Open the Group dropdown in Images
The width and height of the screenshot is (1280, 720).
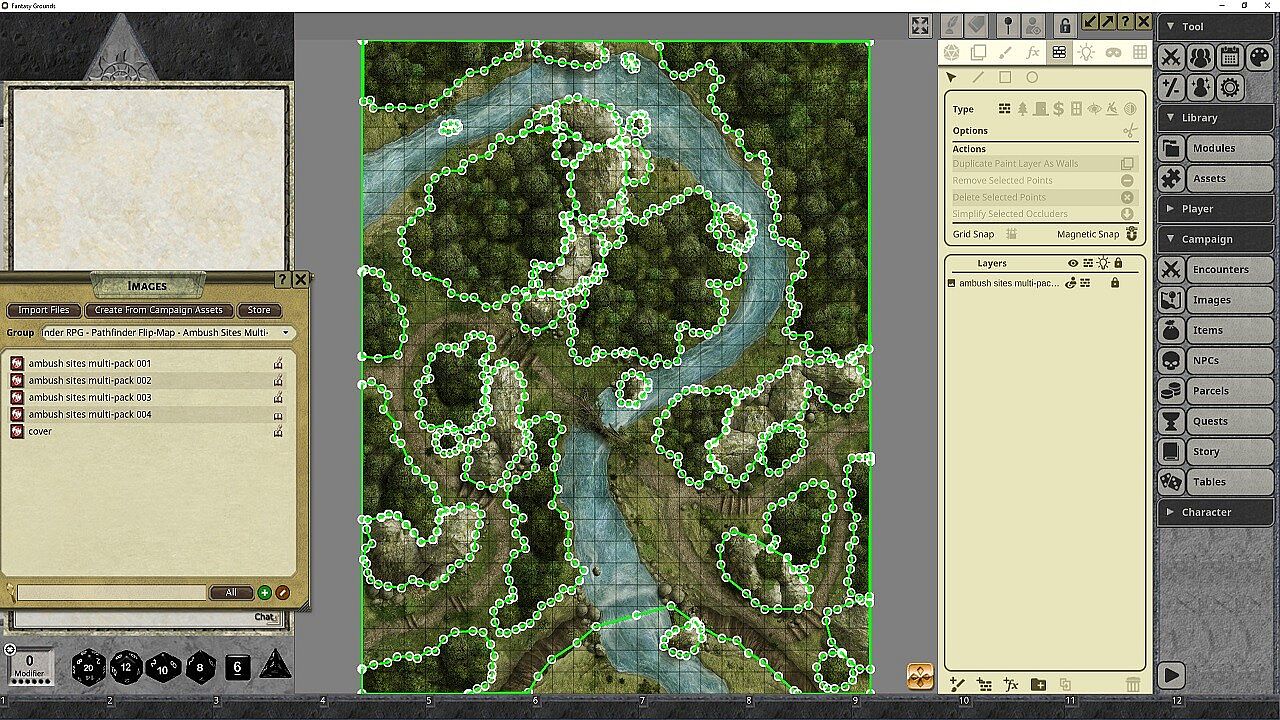pos(285,333)
